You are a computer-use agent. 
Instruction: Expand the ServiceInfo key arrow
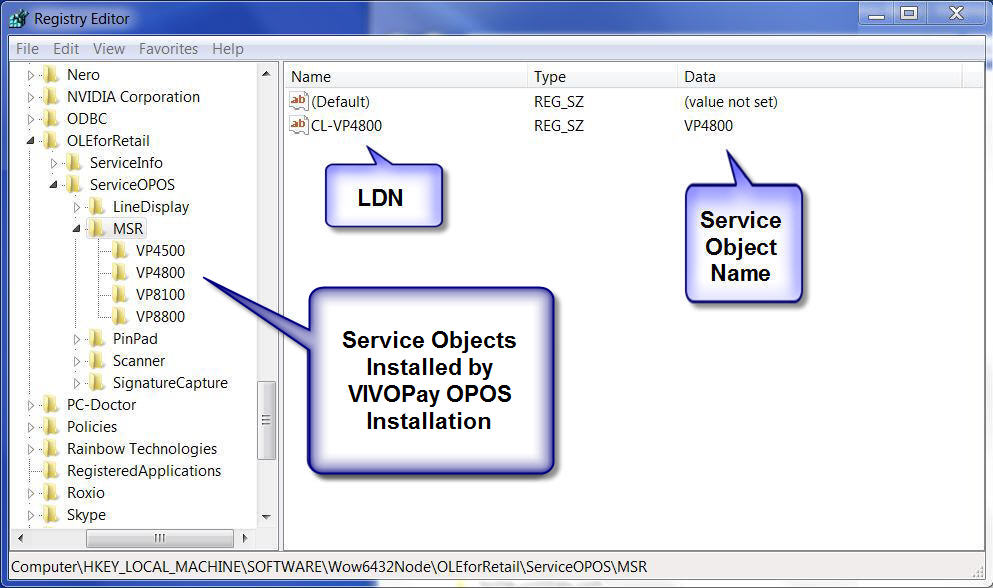tap(54, 163)
